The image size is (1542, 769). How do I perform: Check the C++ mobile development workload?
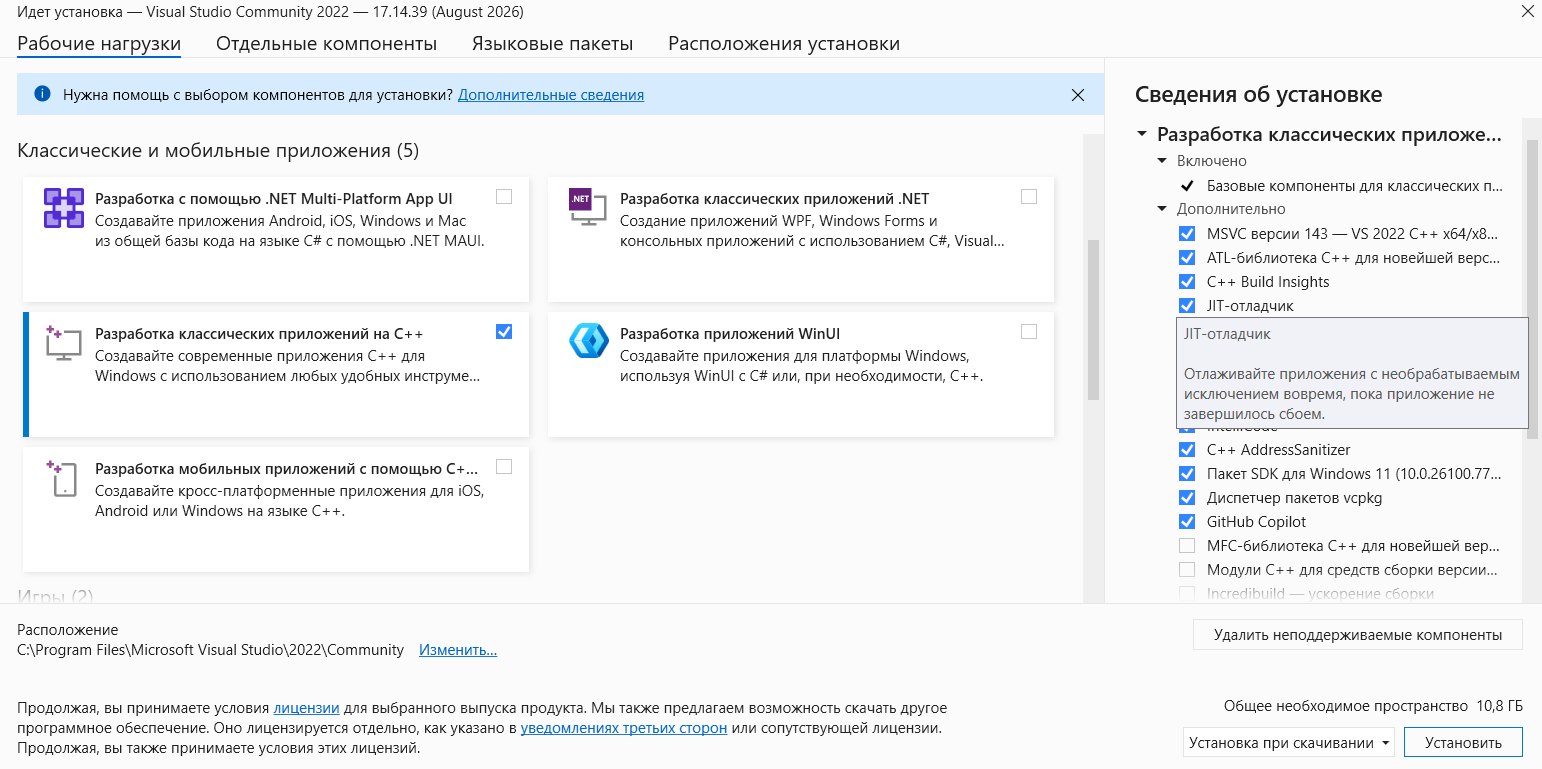click(x=504, y=467)
